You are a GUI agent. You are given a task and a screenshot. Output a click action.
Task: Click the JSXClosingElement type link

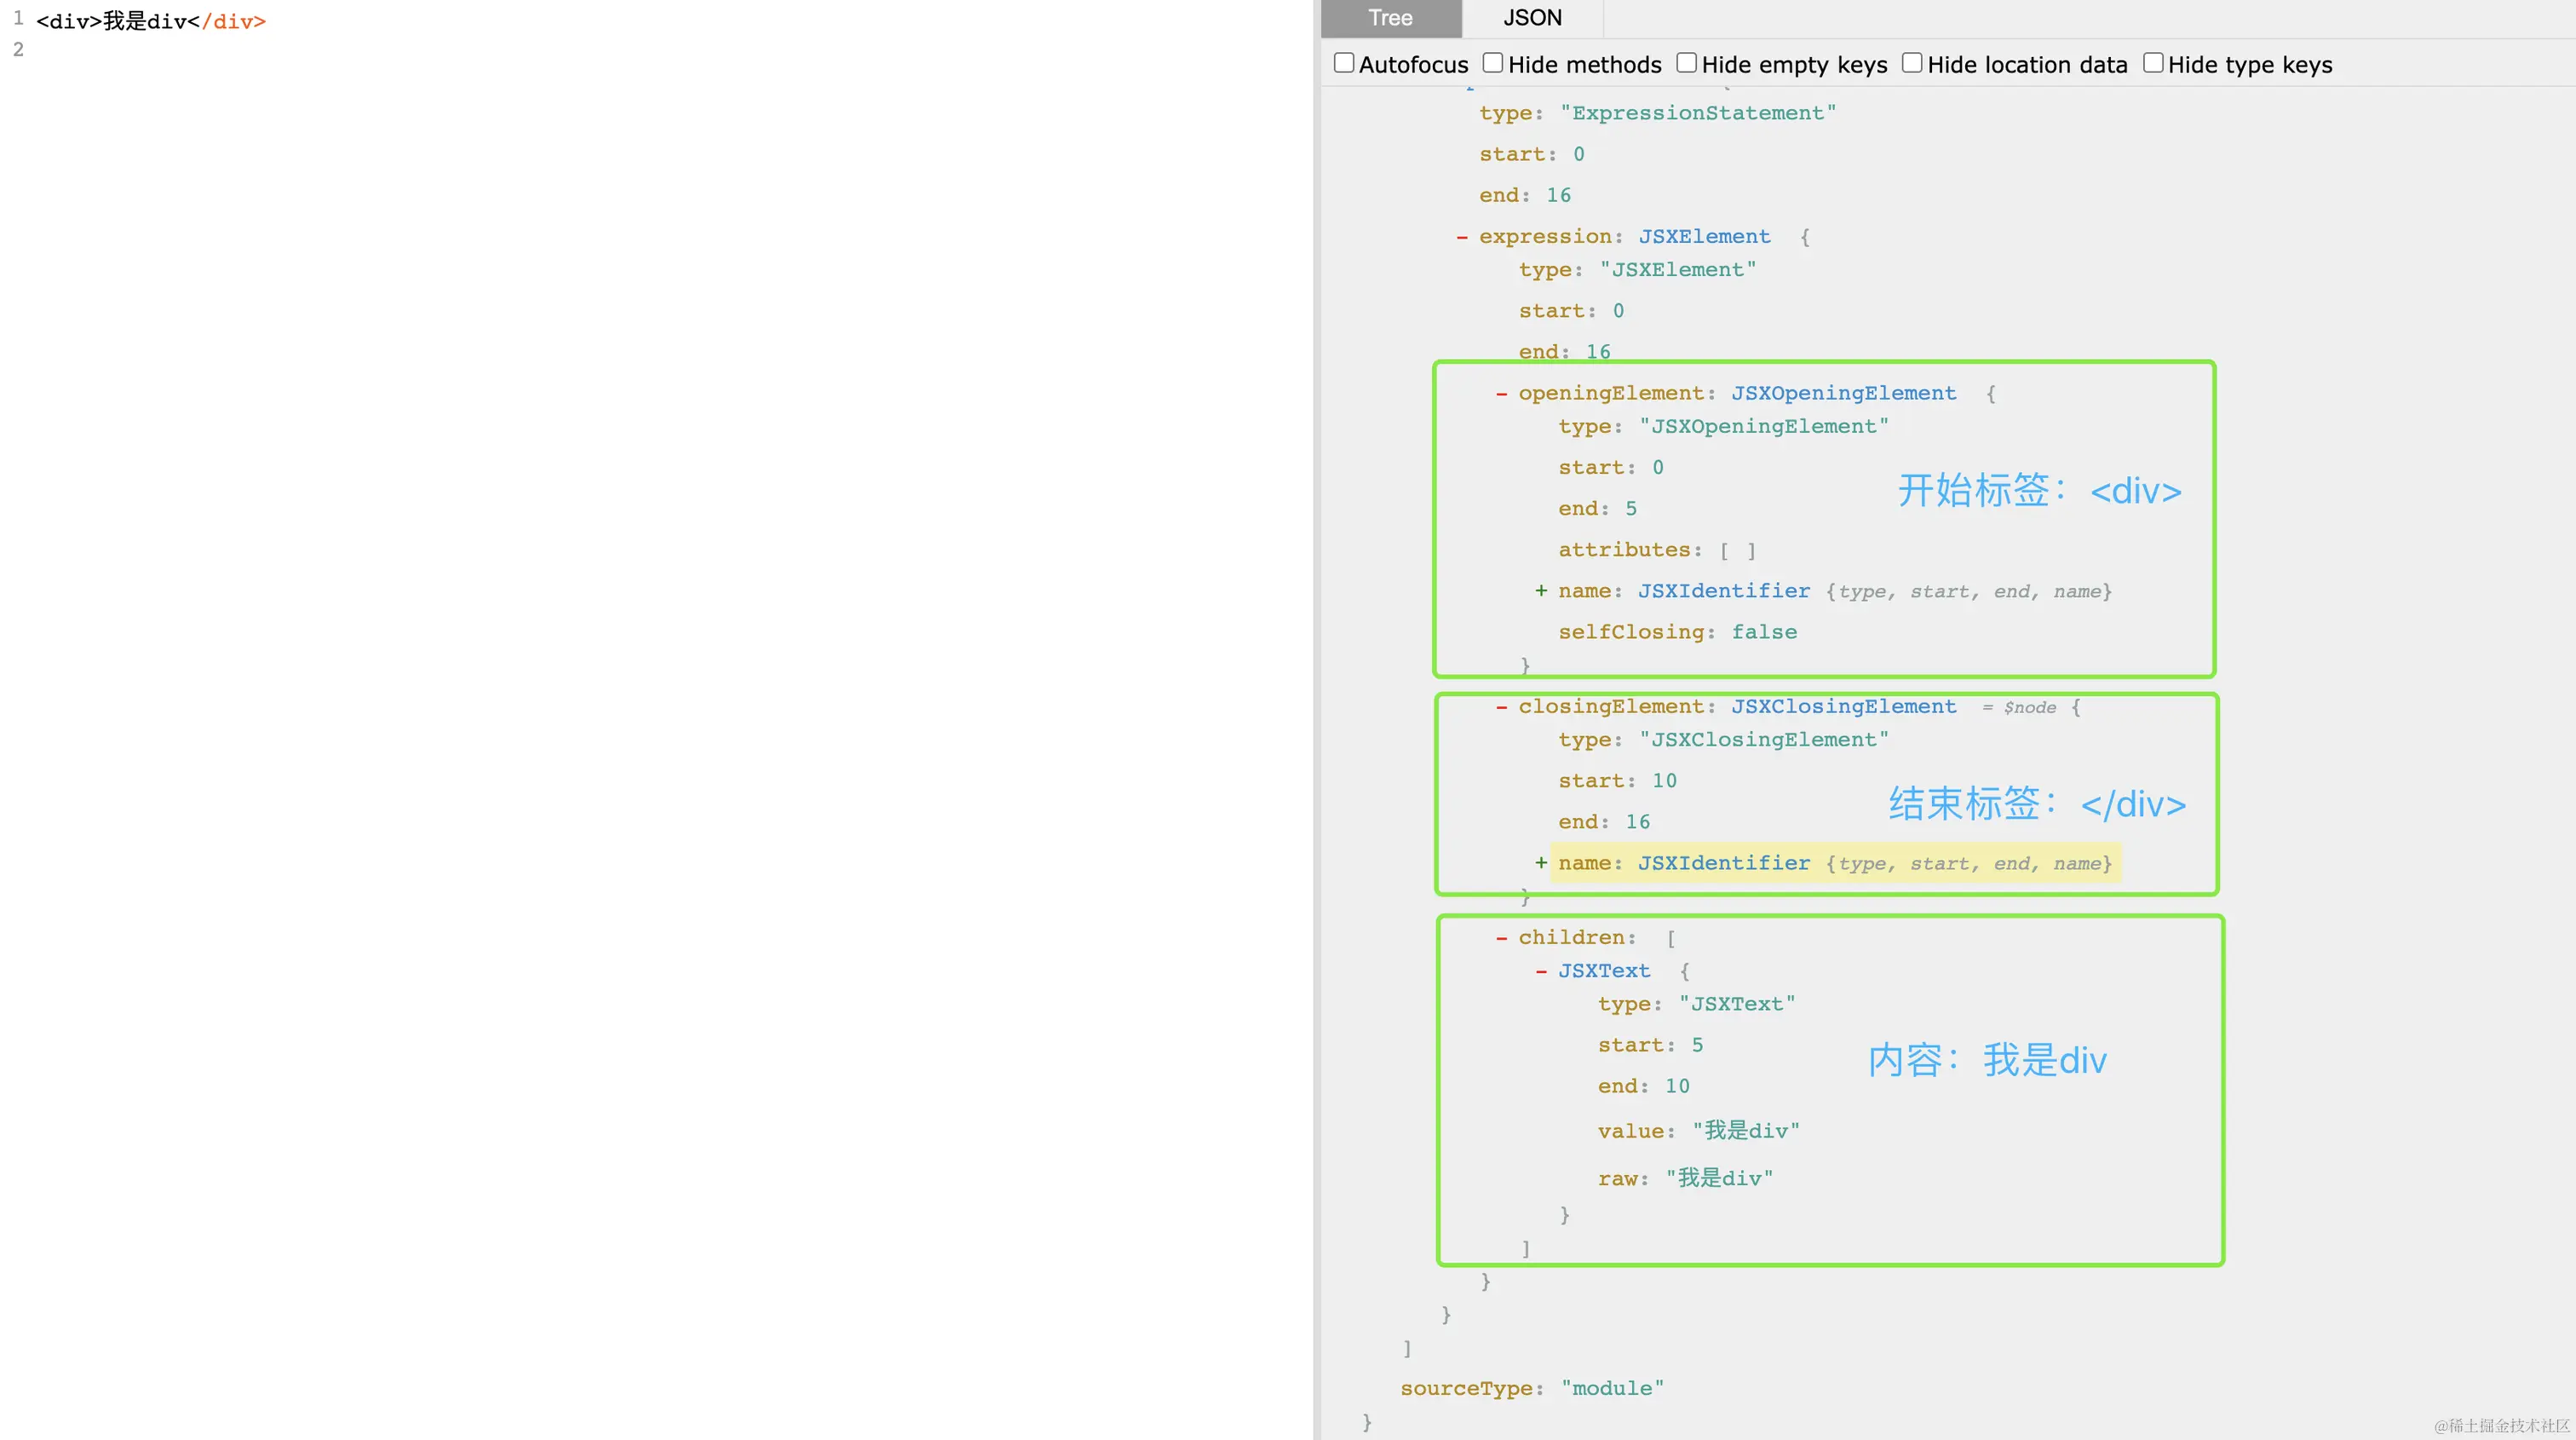tap(1843, 707)
